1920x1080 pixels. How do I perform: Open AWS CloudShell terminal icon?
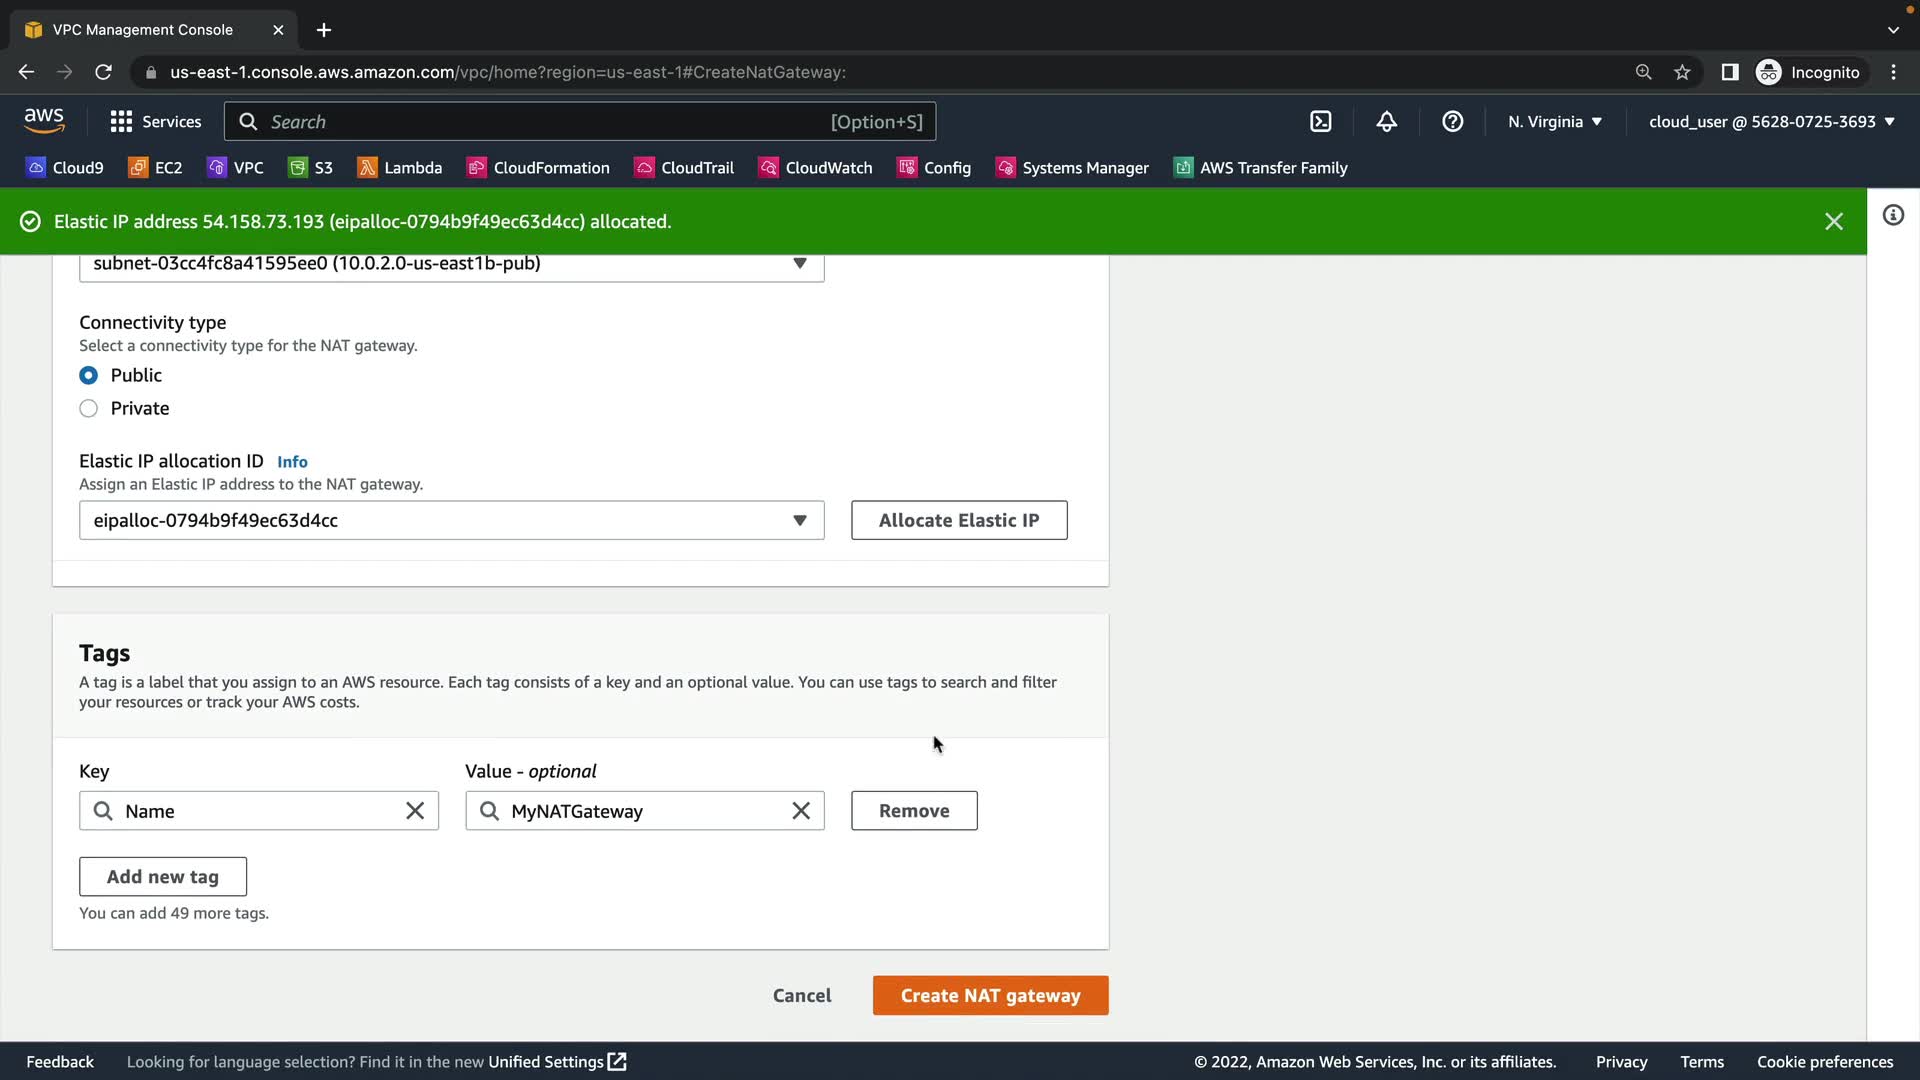(x=1321, y=122)
